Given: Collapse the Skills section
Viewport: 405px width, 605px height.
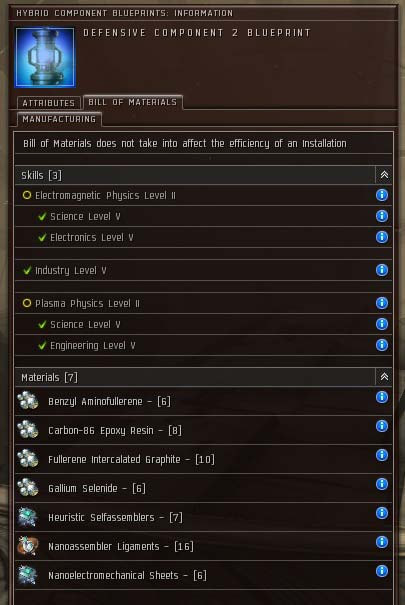Looking at the screenshot, I should click(384, 175).
